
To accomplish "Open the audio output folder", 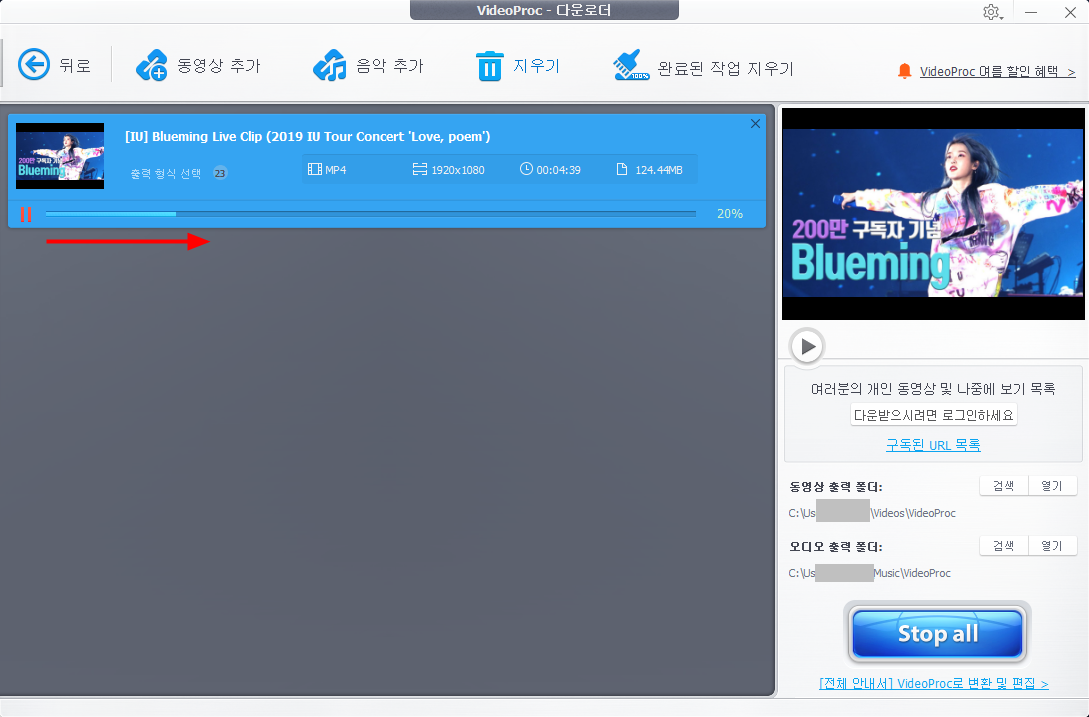I will pos(1052,545).
